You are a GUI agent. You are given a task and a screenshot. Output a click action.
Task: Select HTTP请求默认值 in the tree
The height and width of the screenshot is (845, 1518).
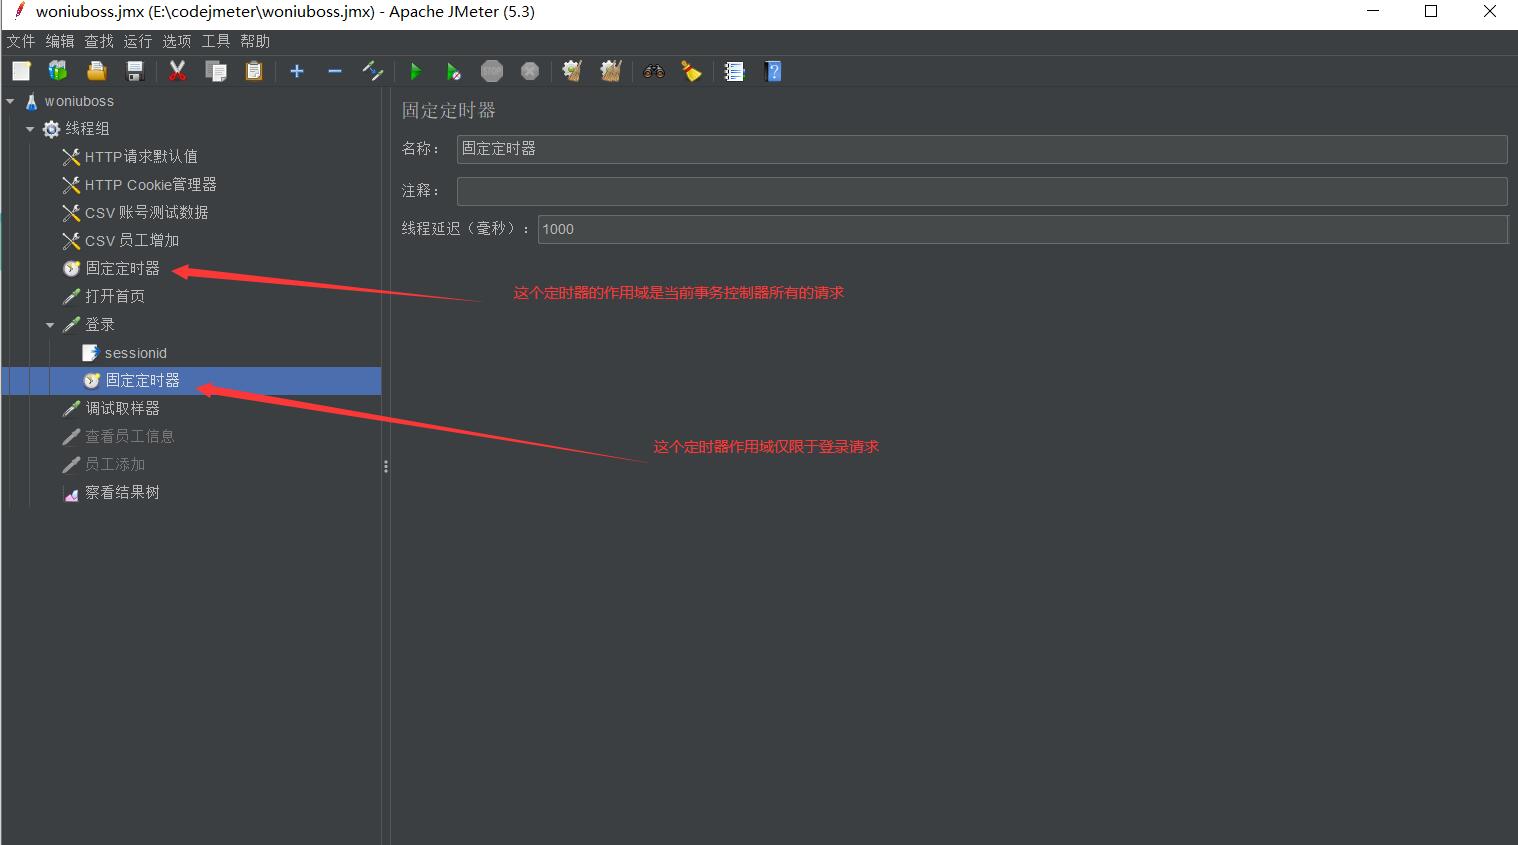coord(141,157)
